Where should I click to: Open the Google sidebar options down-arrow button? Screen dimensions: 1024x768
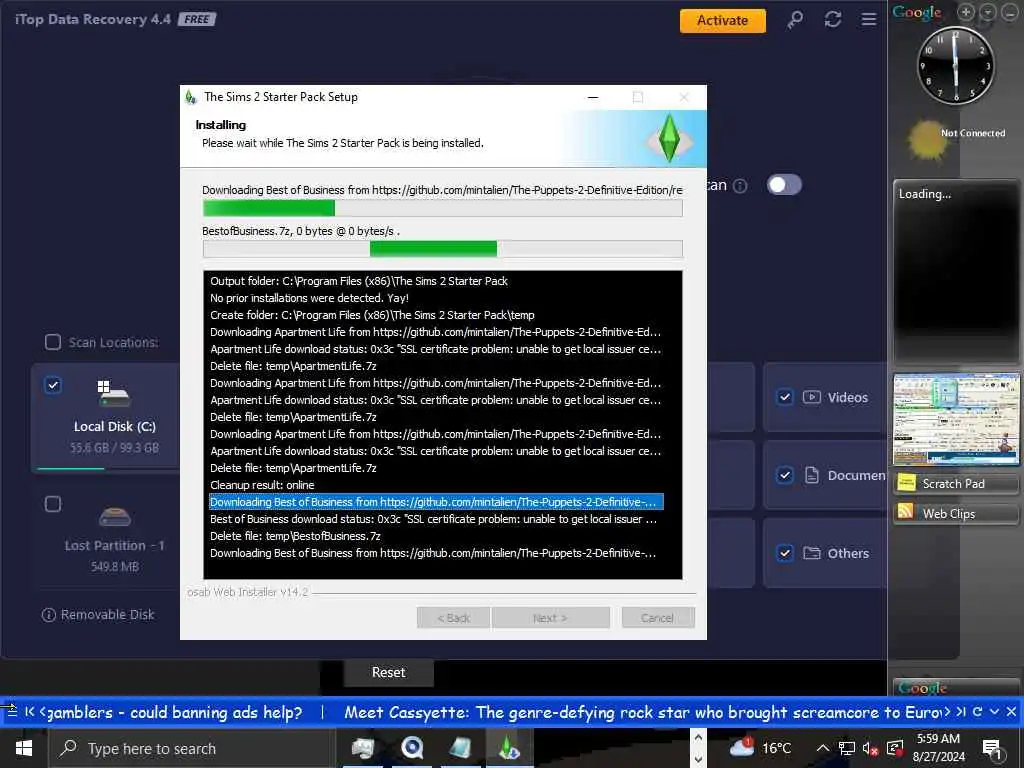(988, 12)
